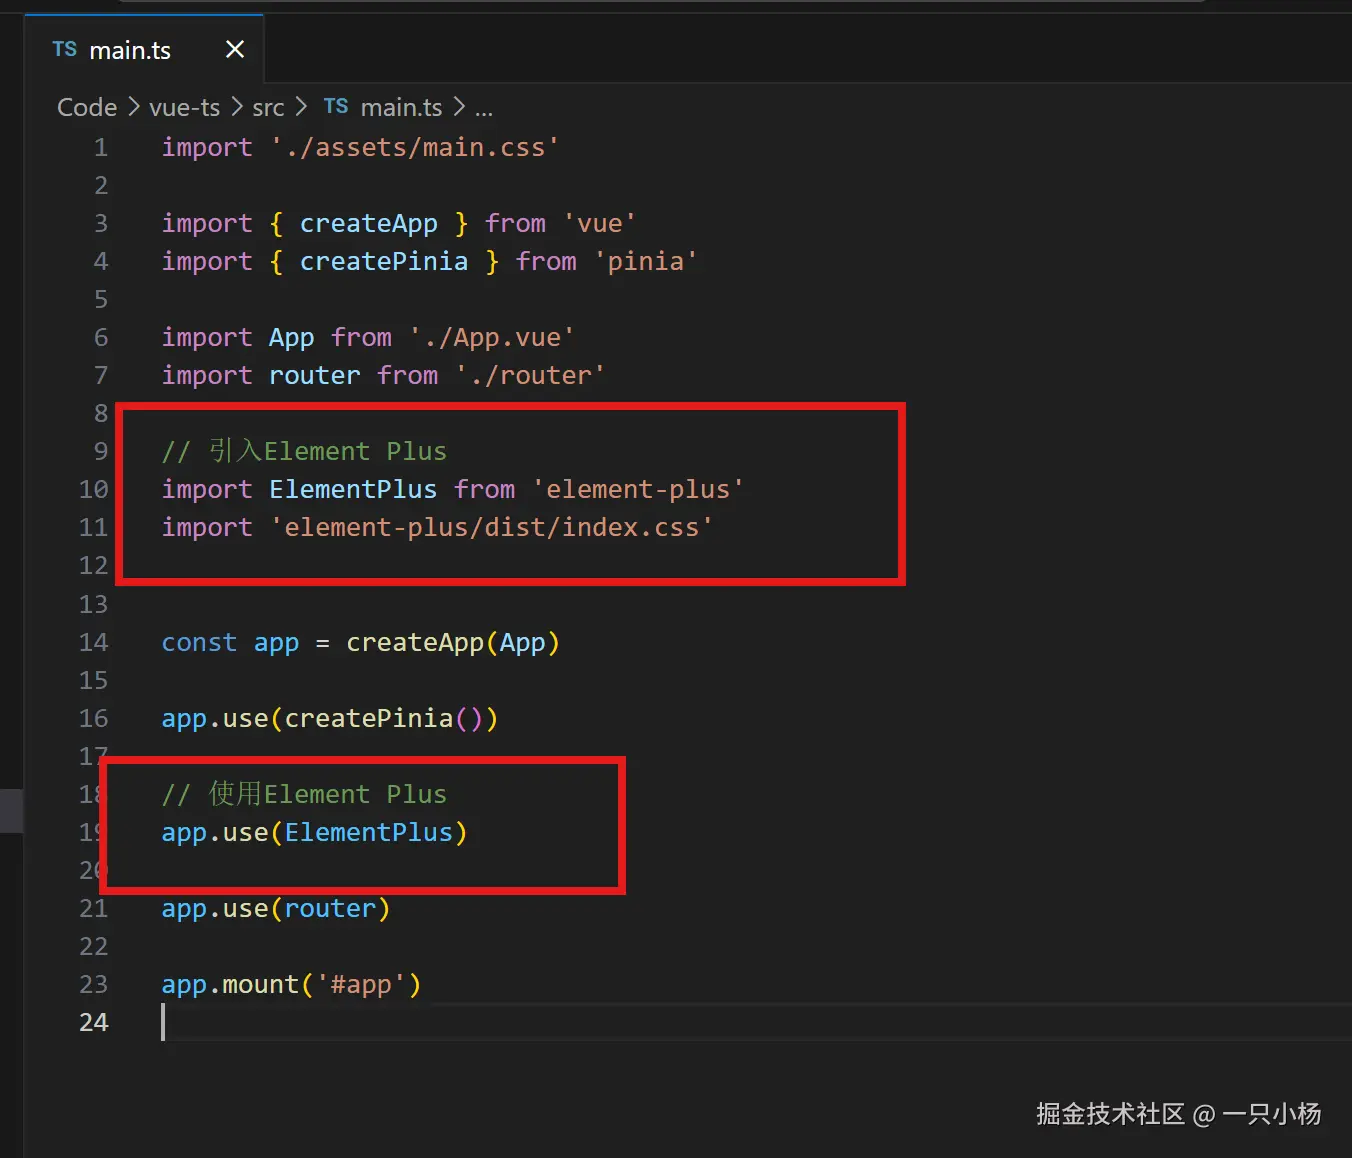Click ElementPlus in the import statement on line 10

353,490
